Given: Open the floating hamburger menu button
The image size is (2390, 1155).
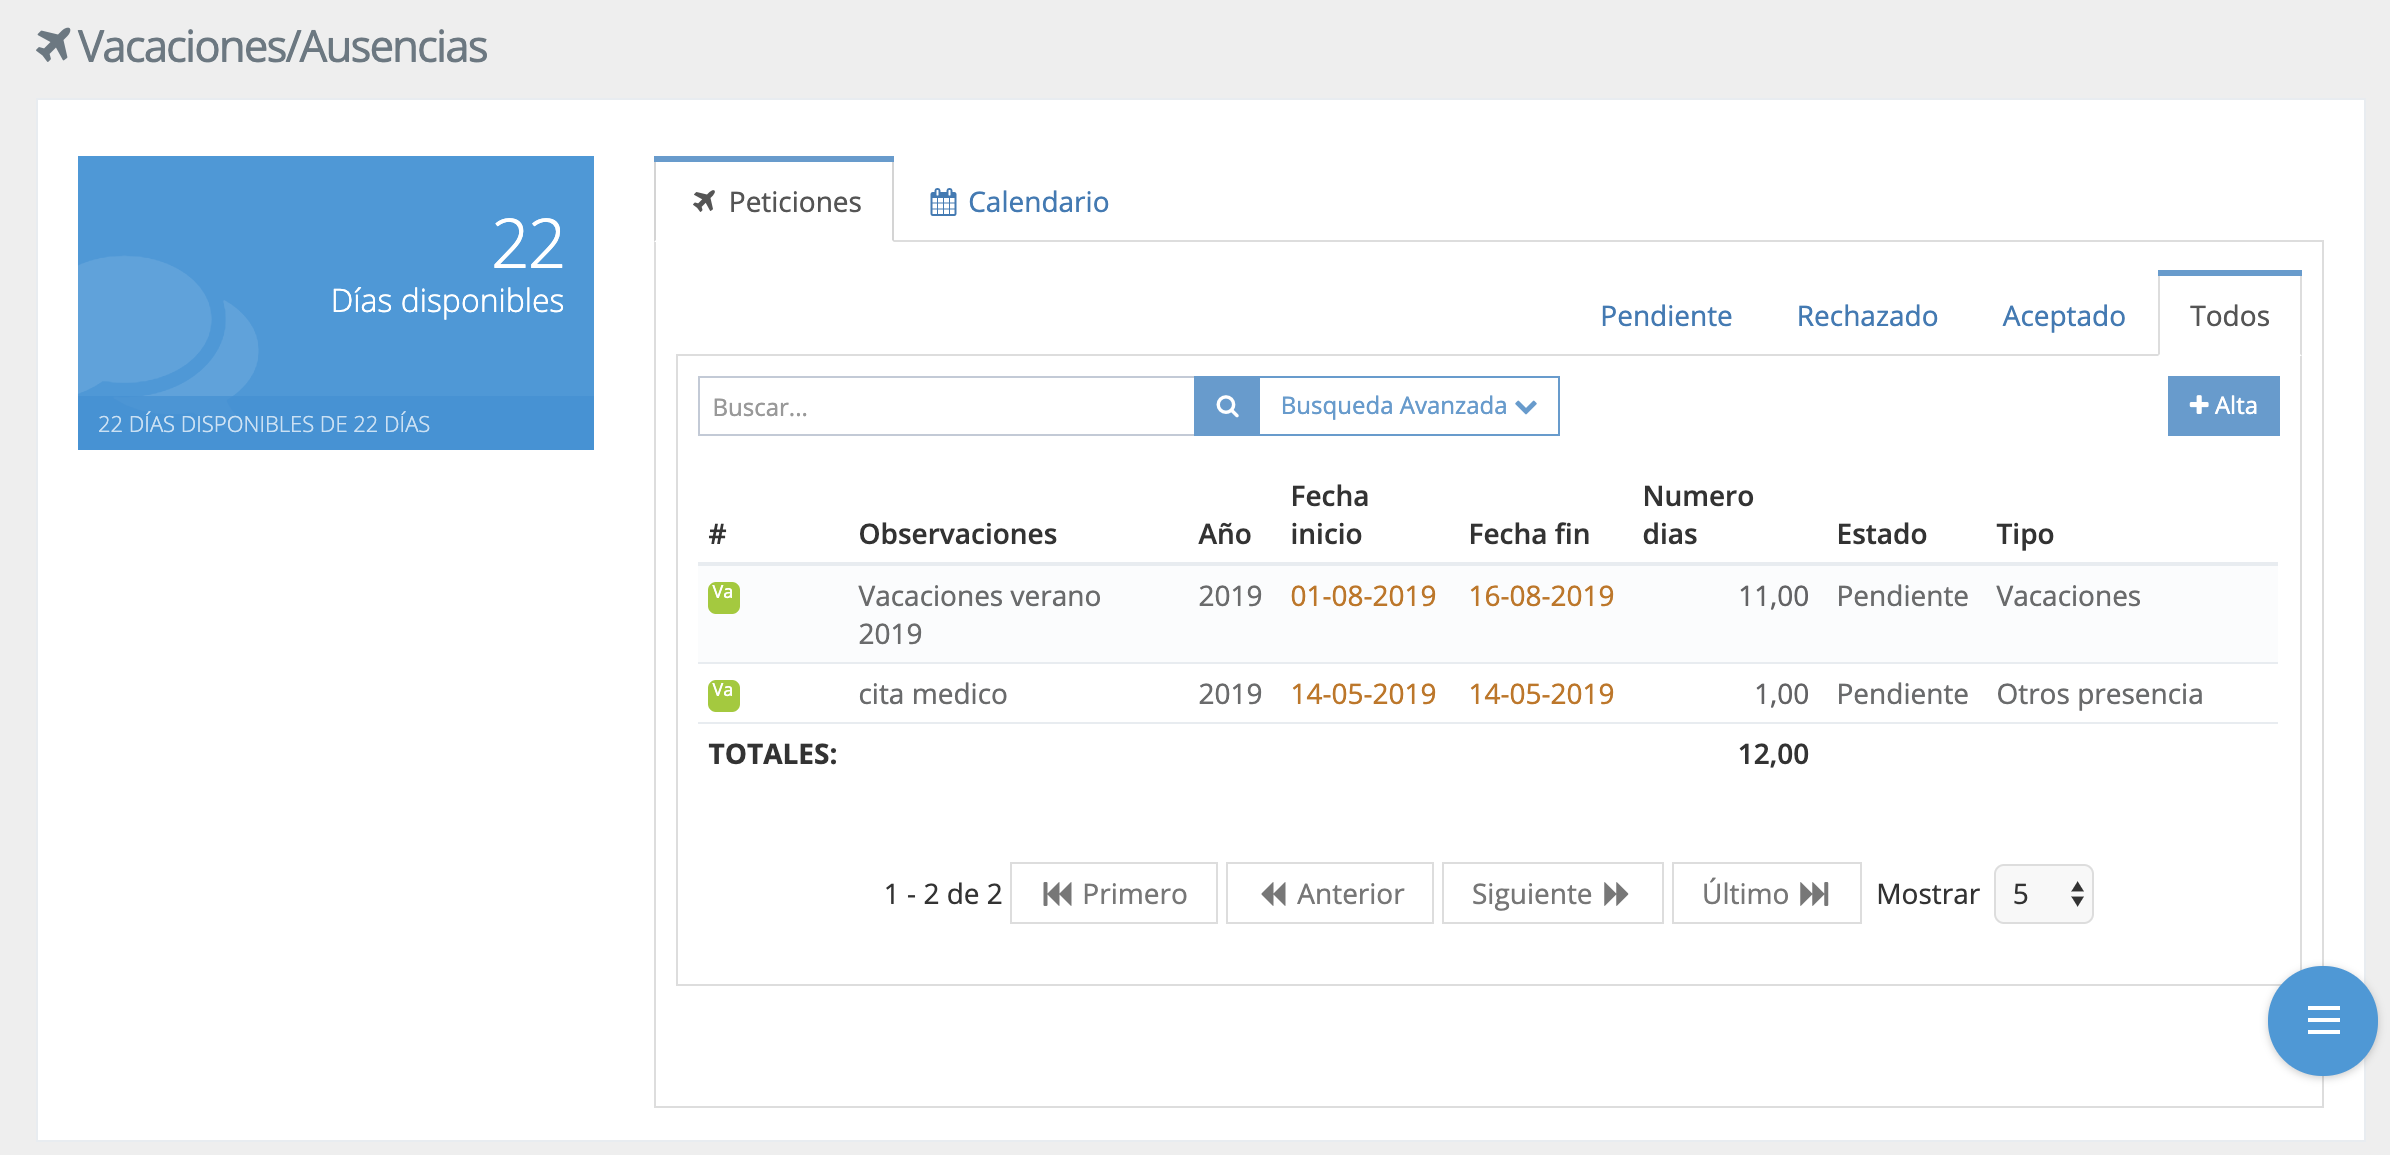Looking at the screenshot, I should 2322,1020.
